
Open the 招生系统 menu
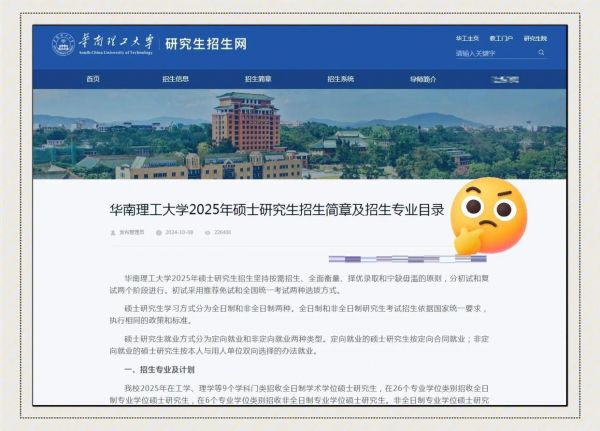tap(341, 79)
